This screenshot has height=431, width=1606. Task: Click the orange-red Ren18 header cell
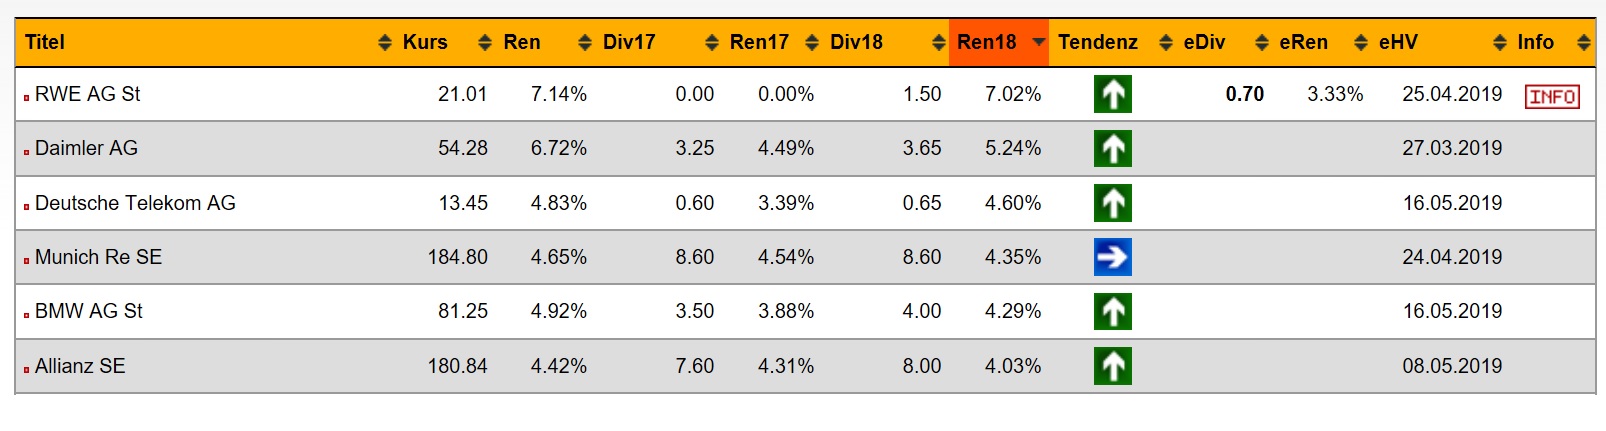pos(986,42)
